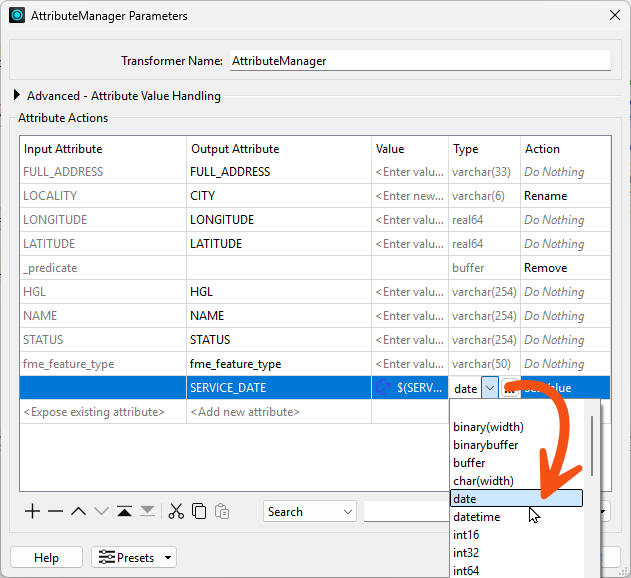The height and width of the screenshot is (578, 631).
Task: Click _predicate input attribute cell
Action: click(x=103, y=268)
